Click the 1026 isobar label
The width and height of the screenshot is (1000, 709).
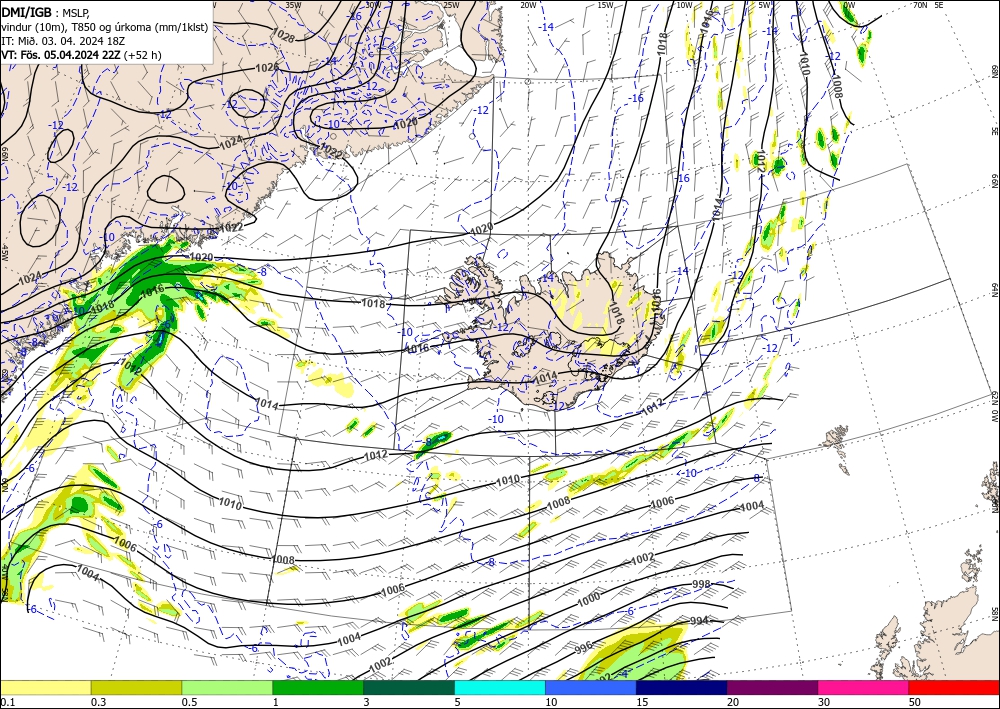coord(267,67)
